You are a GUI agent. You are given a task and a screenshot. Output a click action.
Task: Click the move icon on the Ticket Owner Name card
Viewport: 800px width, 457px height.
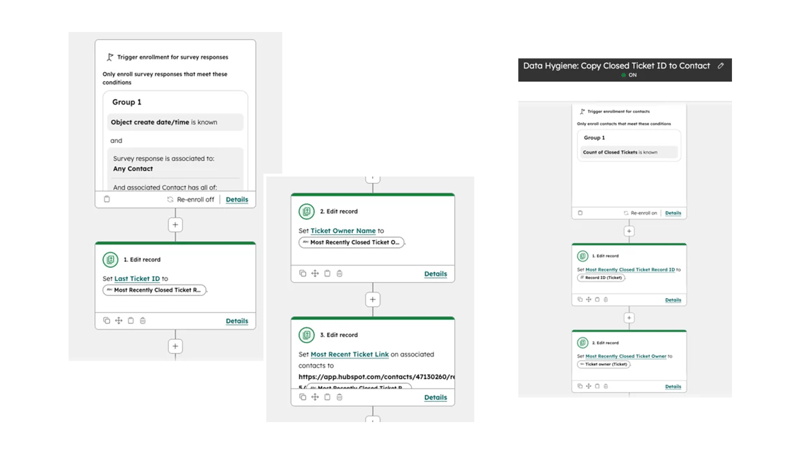(315, 273)
